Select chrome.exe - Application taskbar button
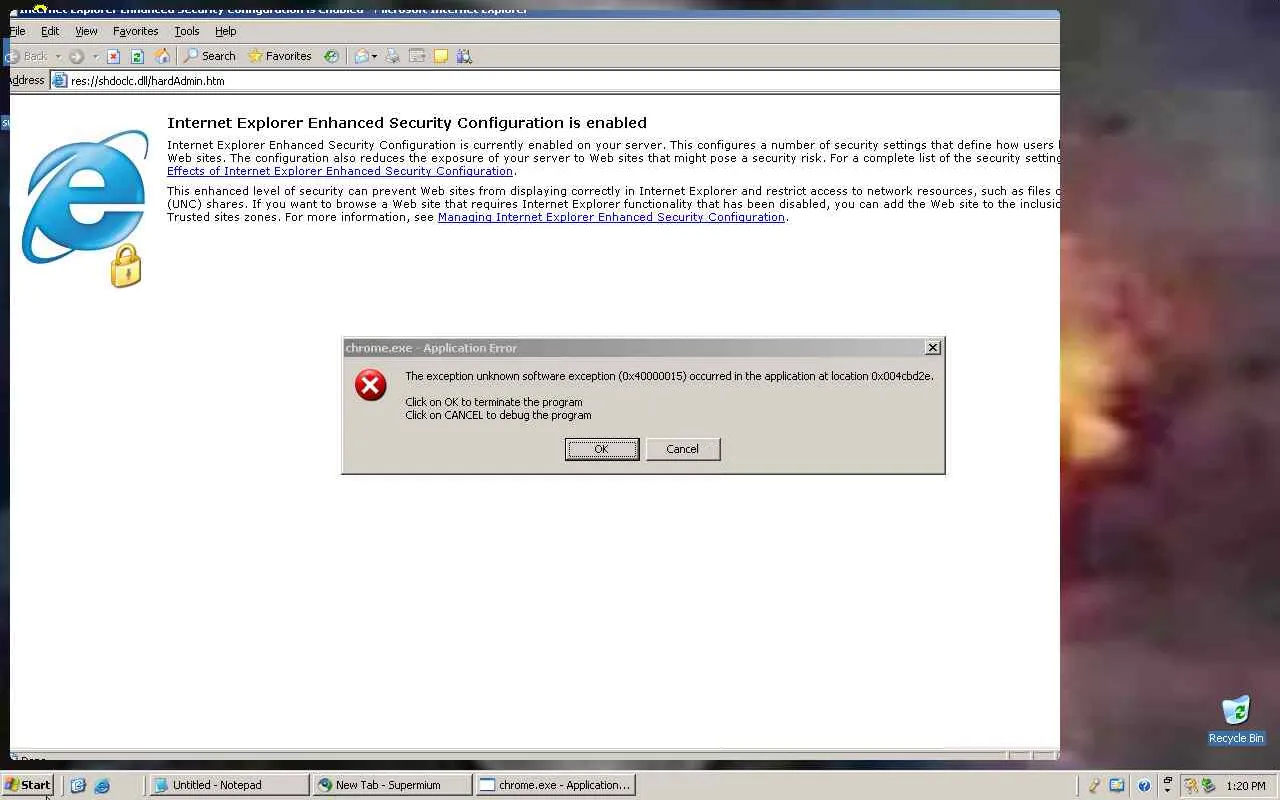Viewport: 1280px width, 800px height. [555, 785]
